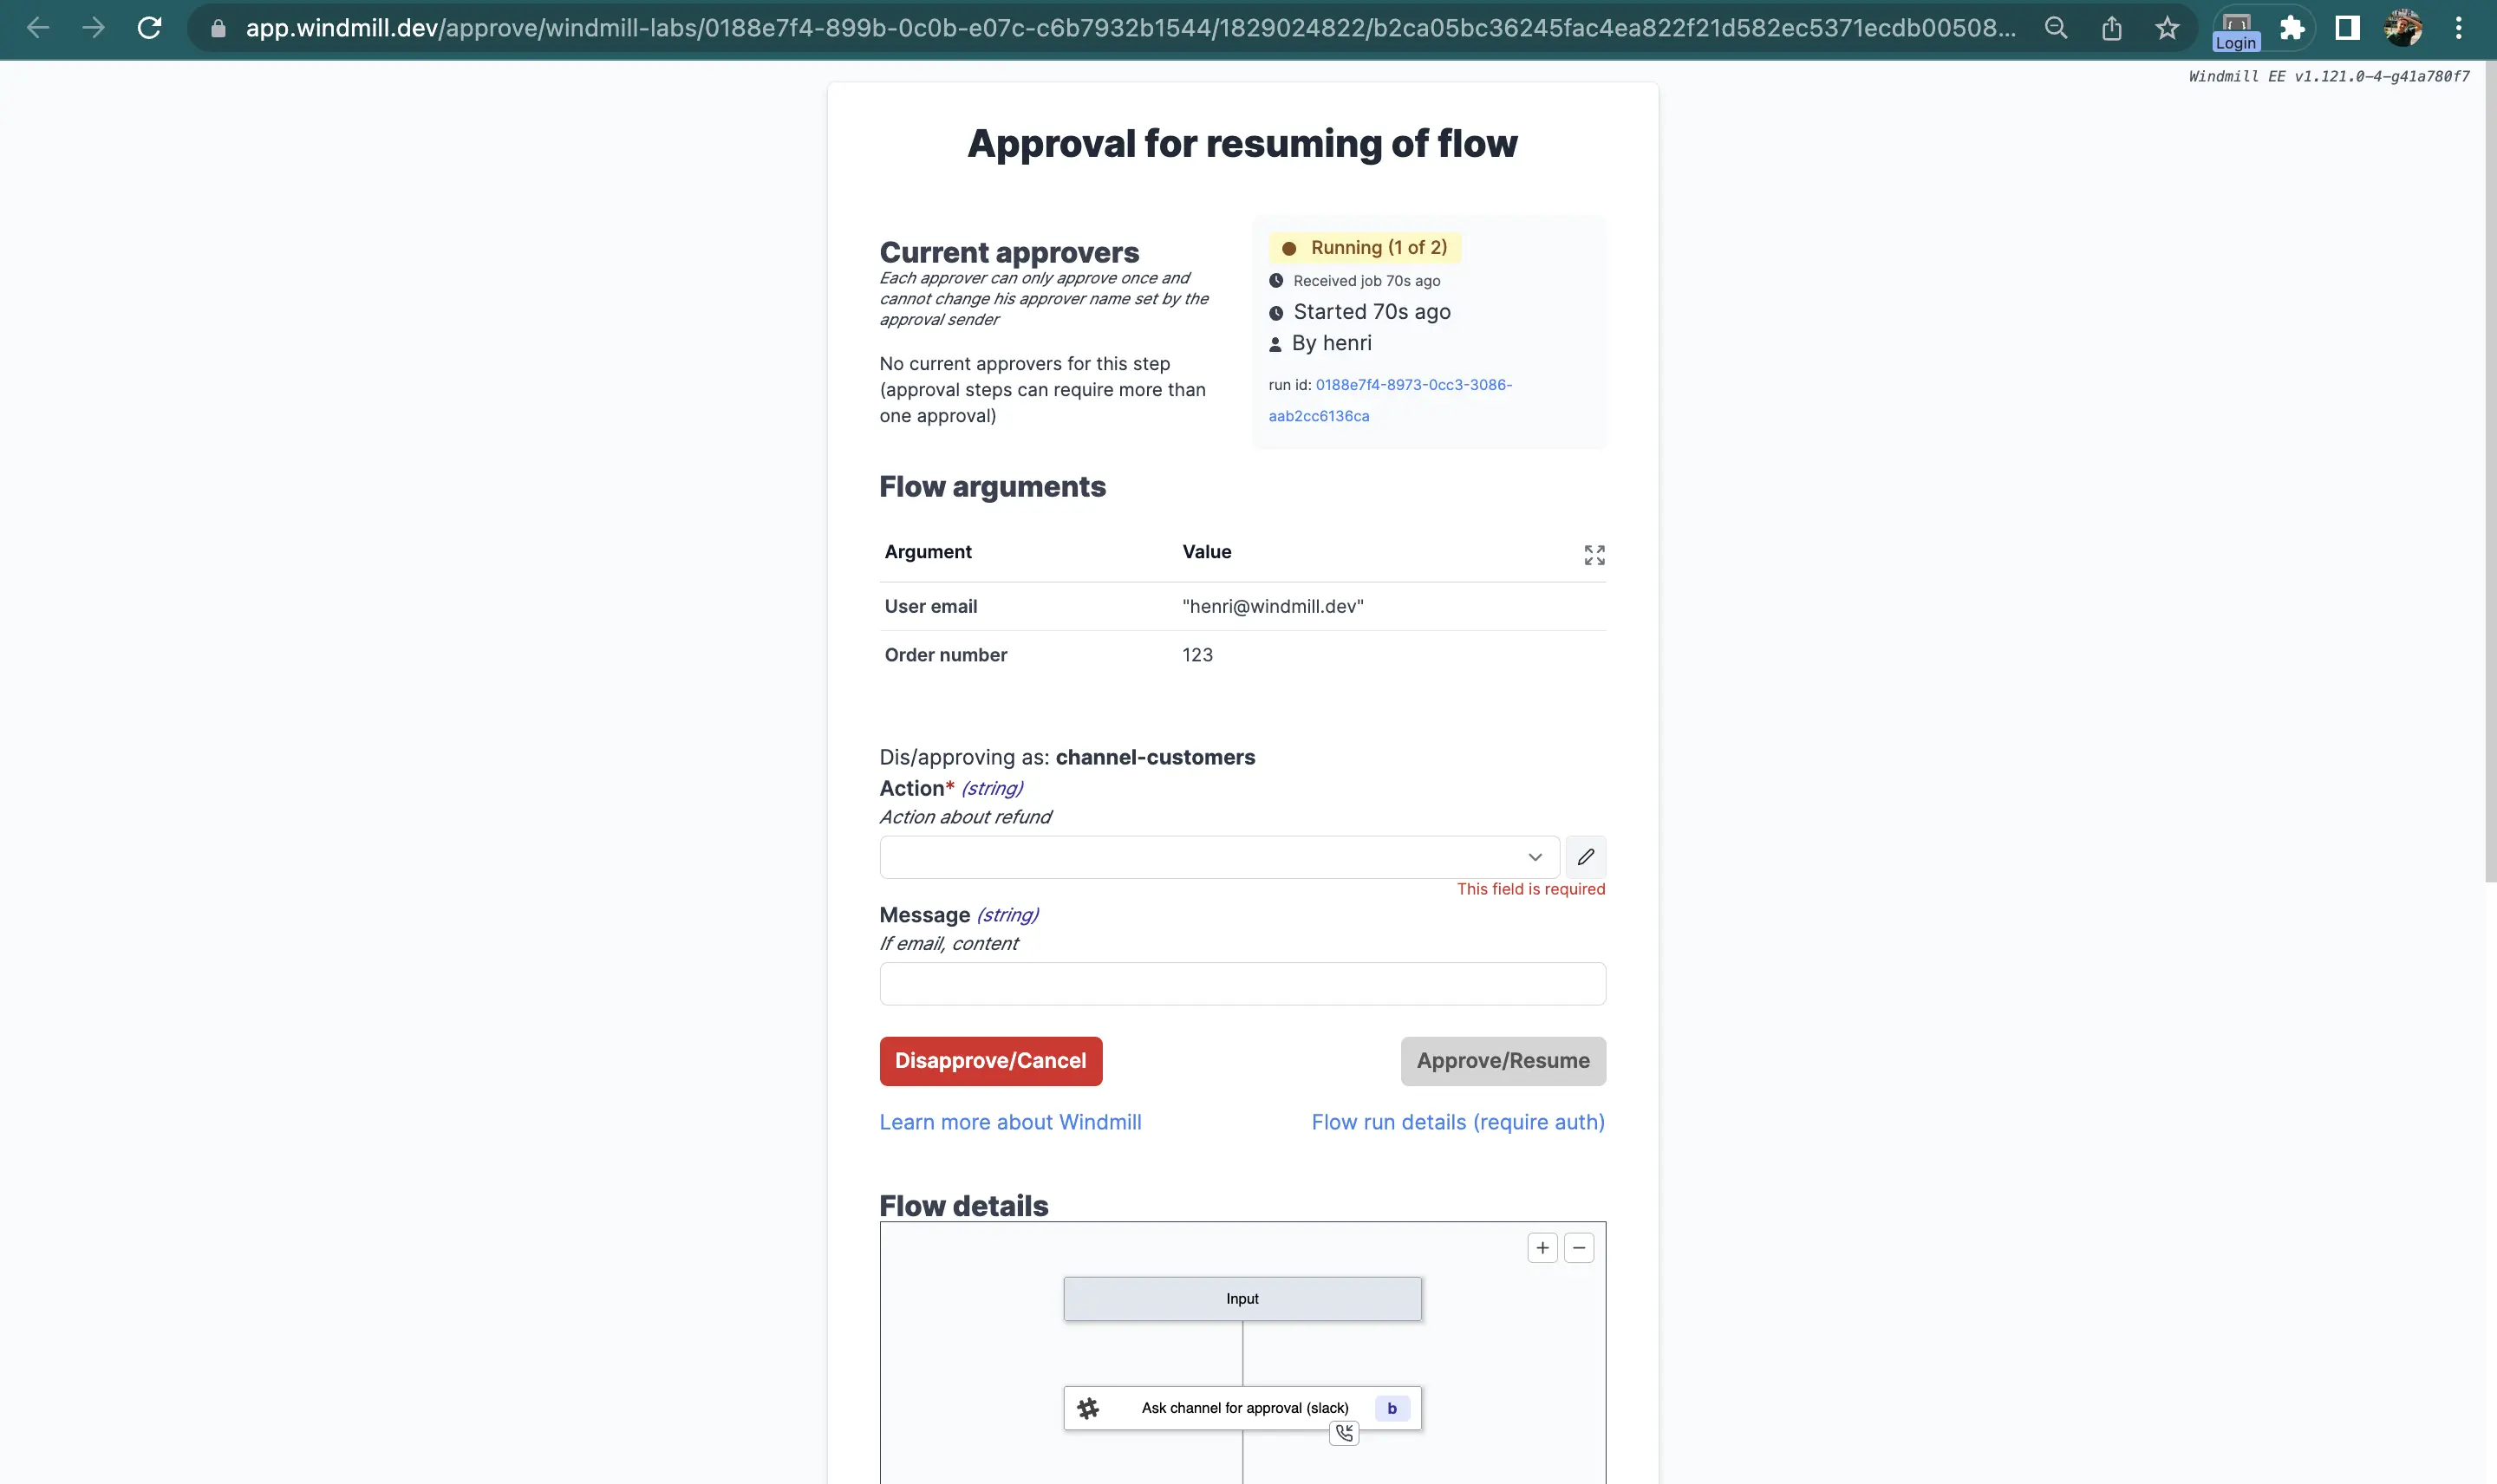Zoom out of the Flow details graph
2497x1484 pixels.
click(1578, 1248)
